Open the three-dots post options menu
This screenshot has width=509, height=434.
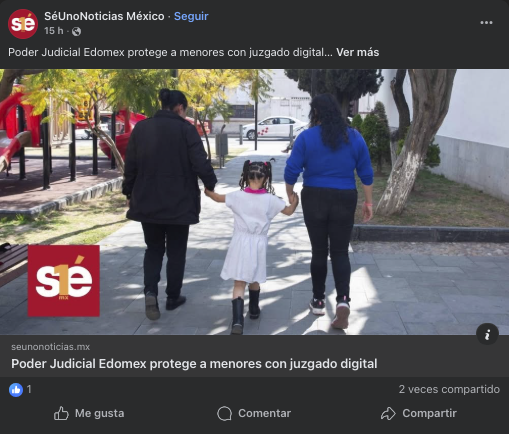point(486,23)
